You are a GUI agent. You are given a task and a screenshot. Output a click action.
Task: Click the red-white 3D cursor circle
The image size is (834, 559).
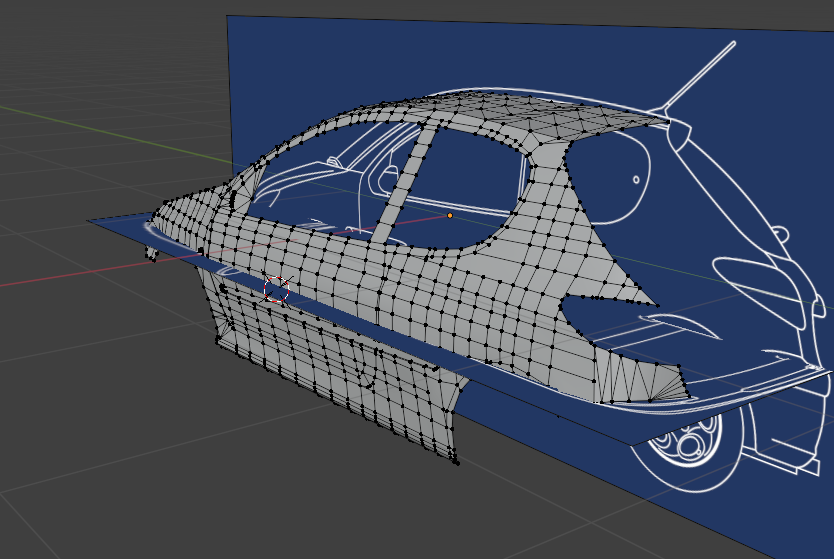pyautogui.click(x=277, y=290)
